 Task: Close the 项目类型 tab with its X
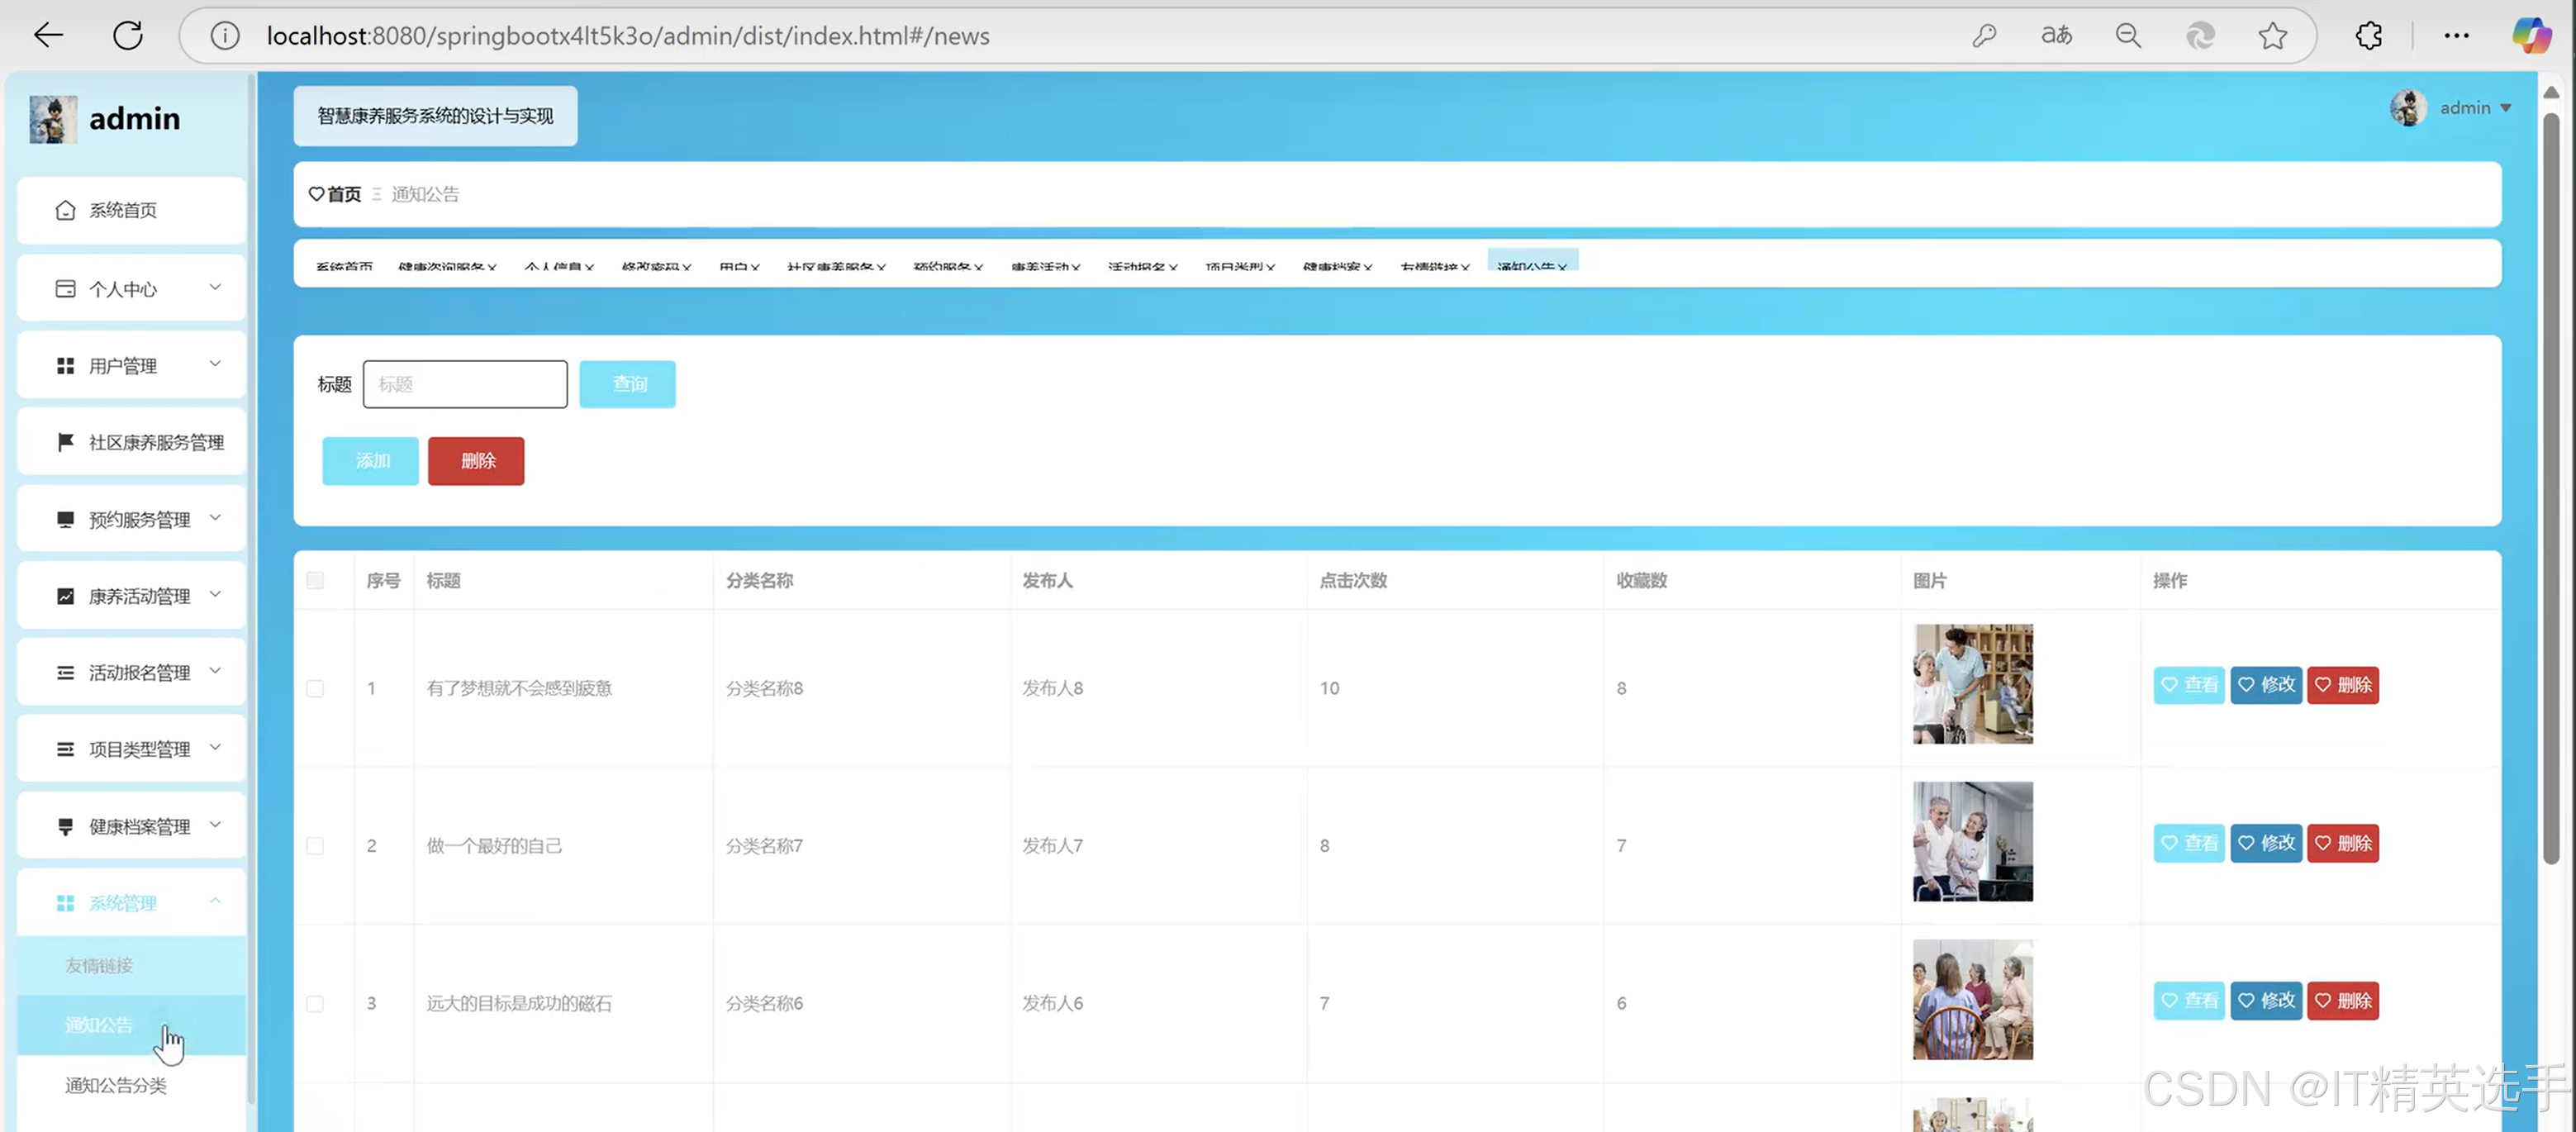pyautogui.click(x=1270, y=267)
